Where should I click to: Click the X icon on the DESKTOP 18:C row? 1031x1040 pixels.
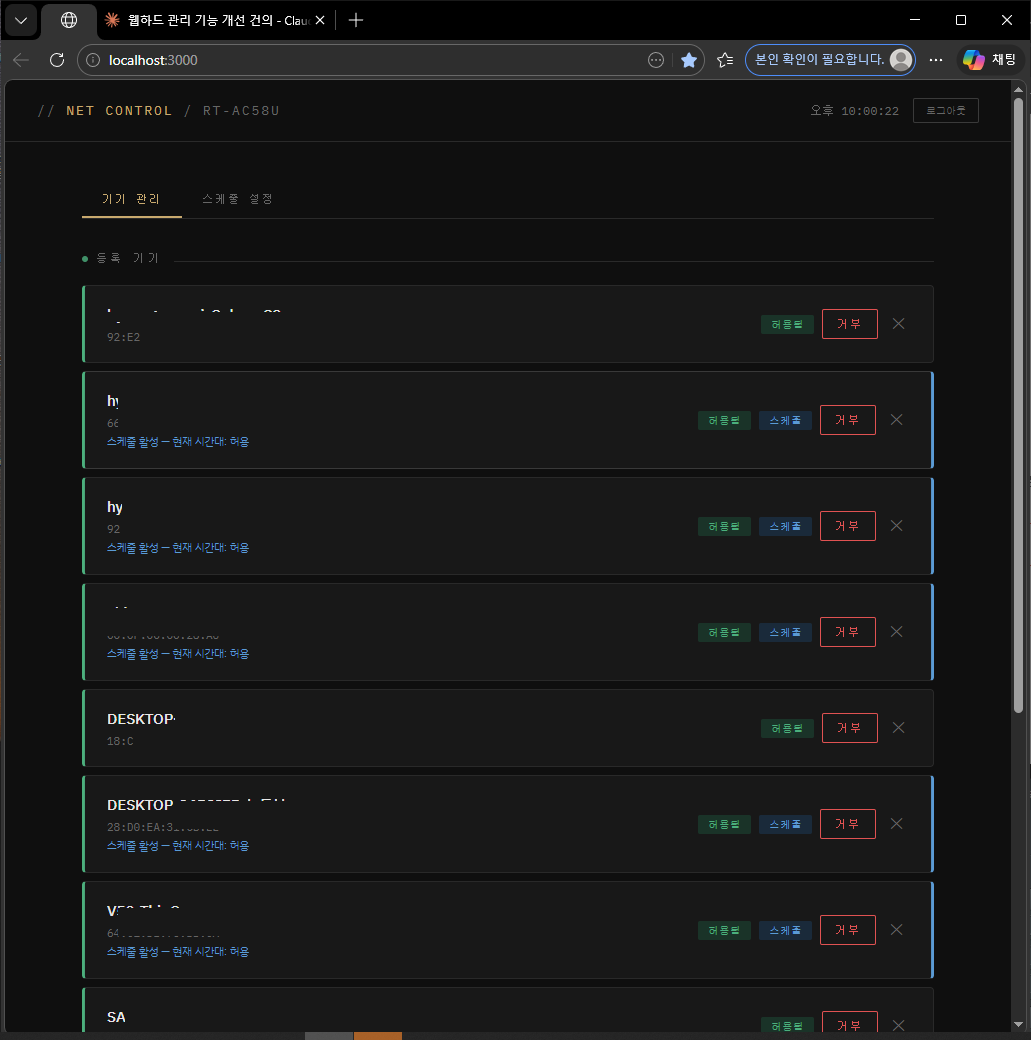point(898,728)
